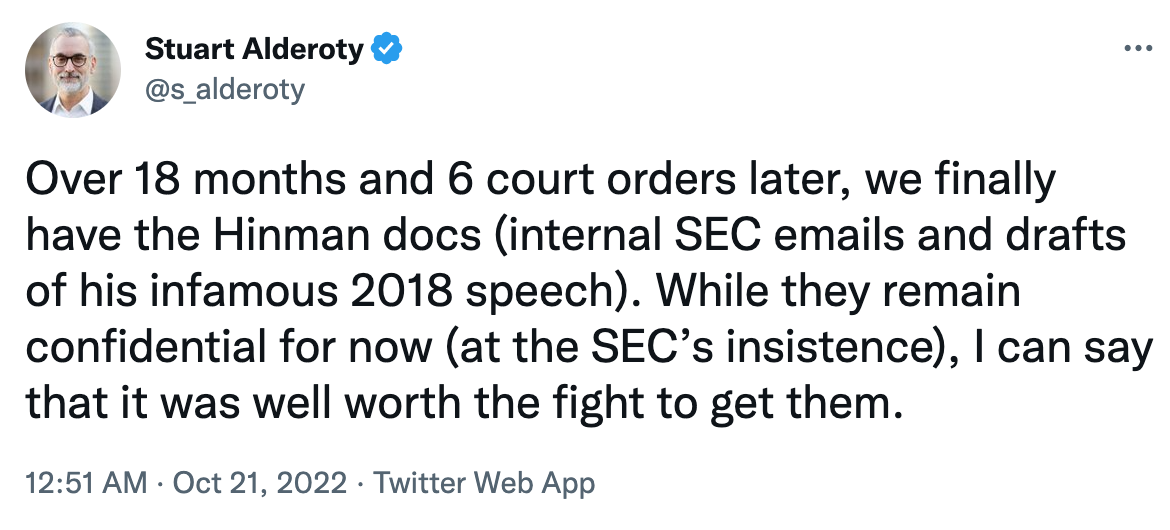The width and height of the screenshot is (1170, 530).
Task: Open Stuart Alderoty's profile photo
Action: pyautogui.click(x=67, y=68)
